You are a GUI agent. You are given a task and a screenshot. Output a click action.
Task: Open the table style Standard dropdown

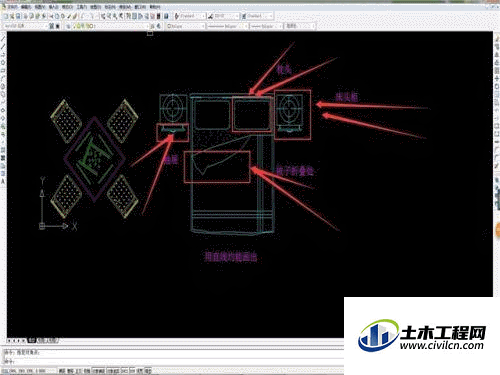(x=259, y=16)
